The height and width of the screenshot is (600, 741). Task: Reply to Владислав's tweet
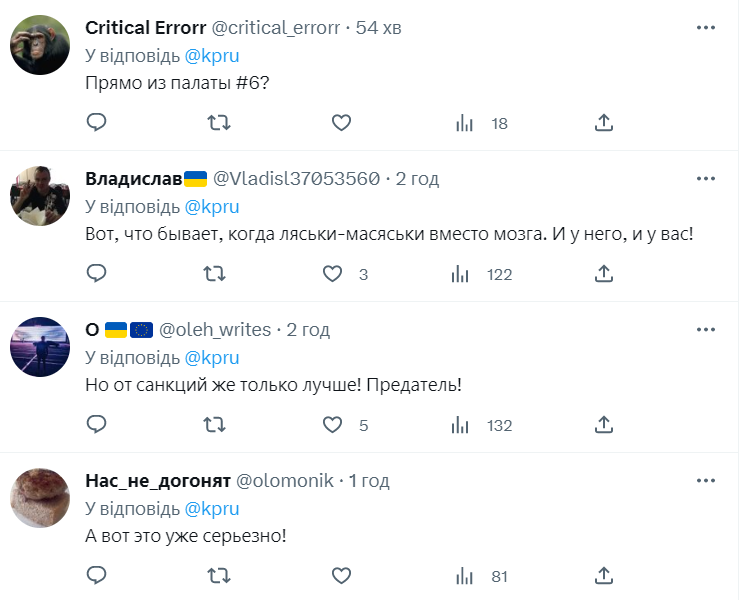tap(97, 274)
